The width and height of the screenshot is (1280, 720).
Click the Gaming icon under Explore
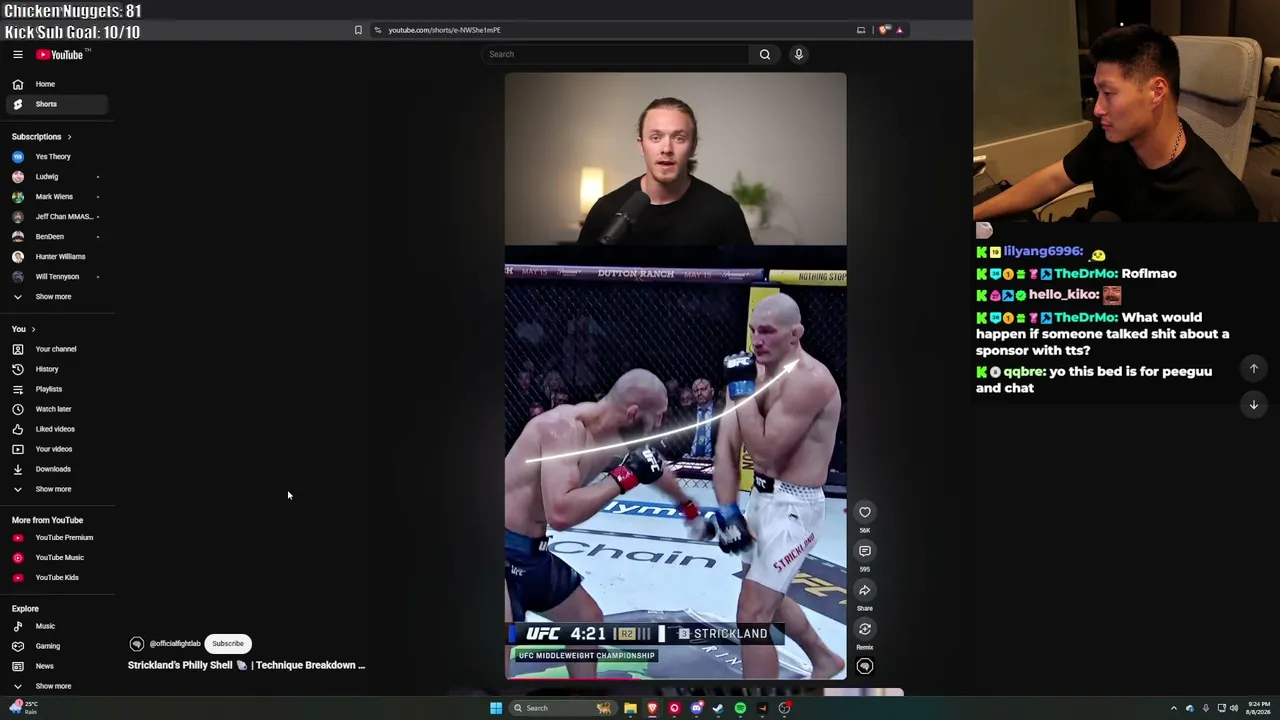click(18, 646)
